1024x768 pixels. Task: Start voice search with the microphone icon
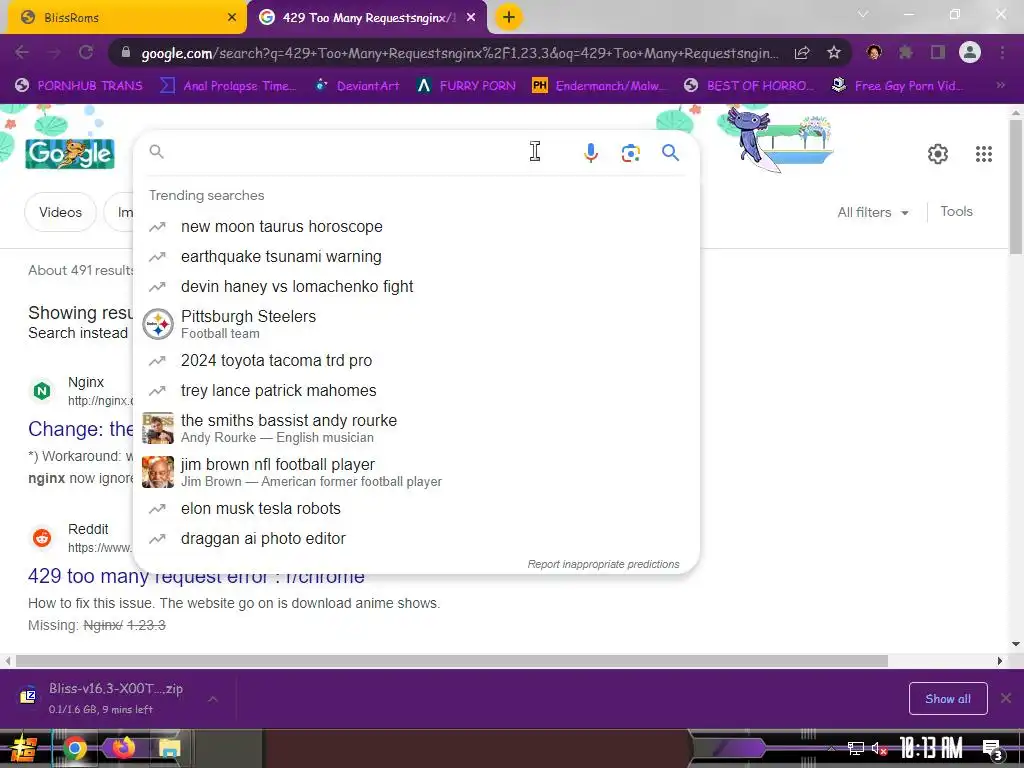point(590,153)
